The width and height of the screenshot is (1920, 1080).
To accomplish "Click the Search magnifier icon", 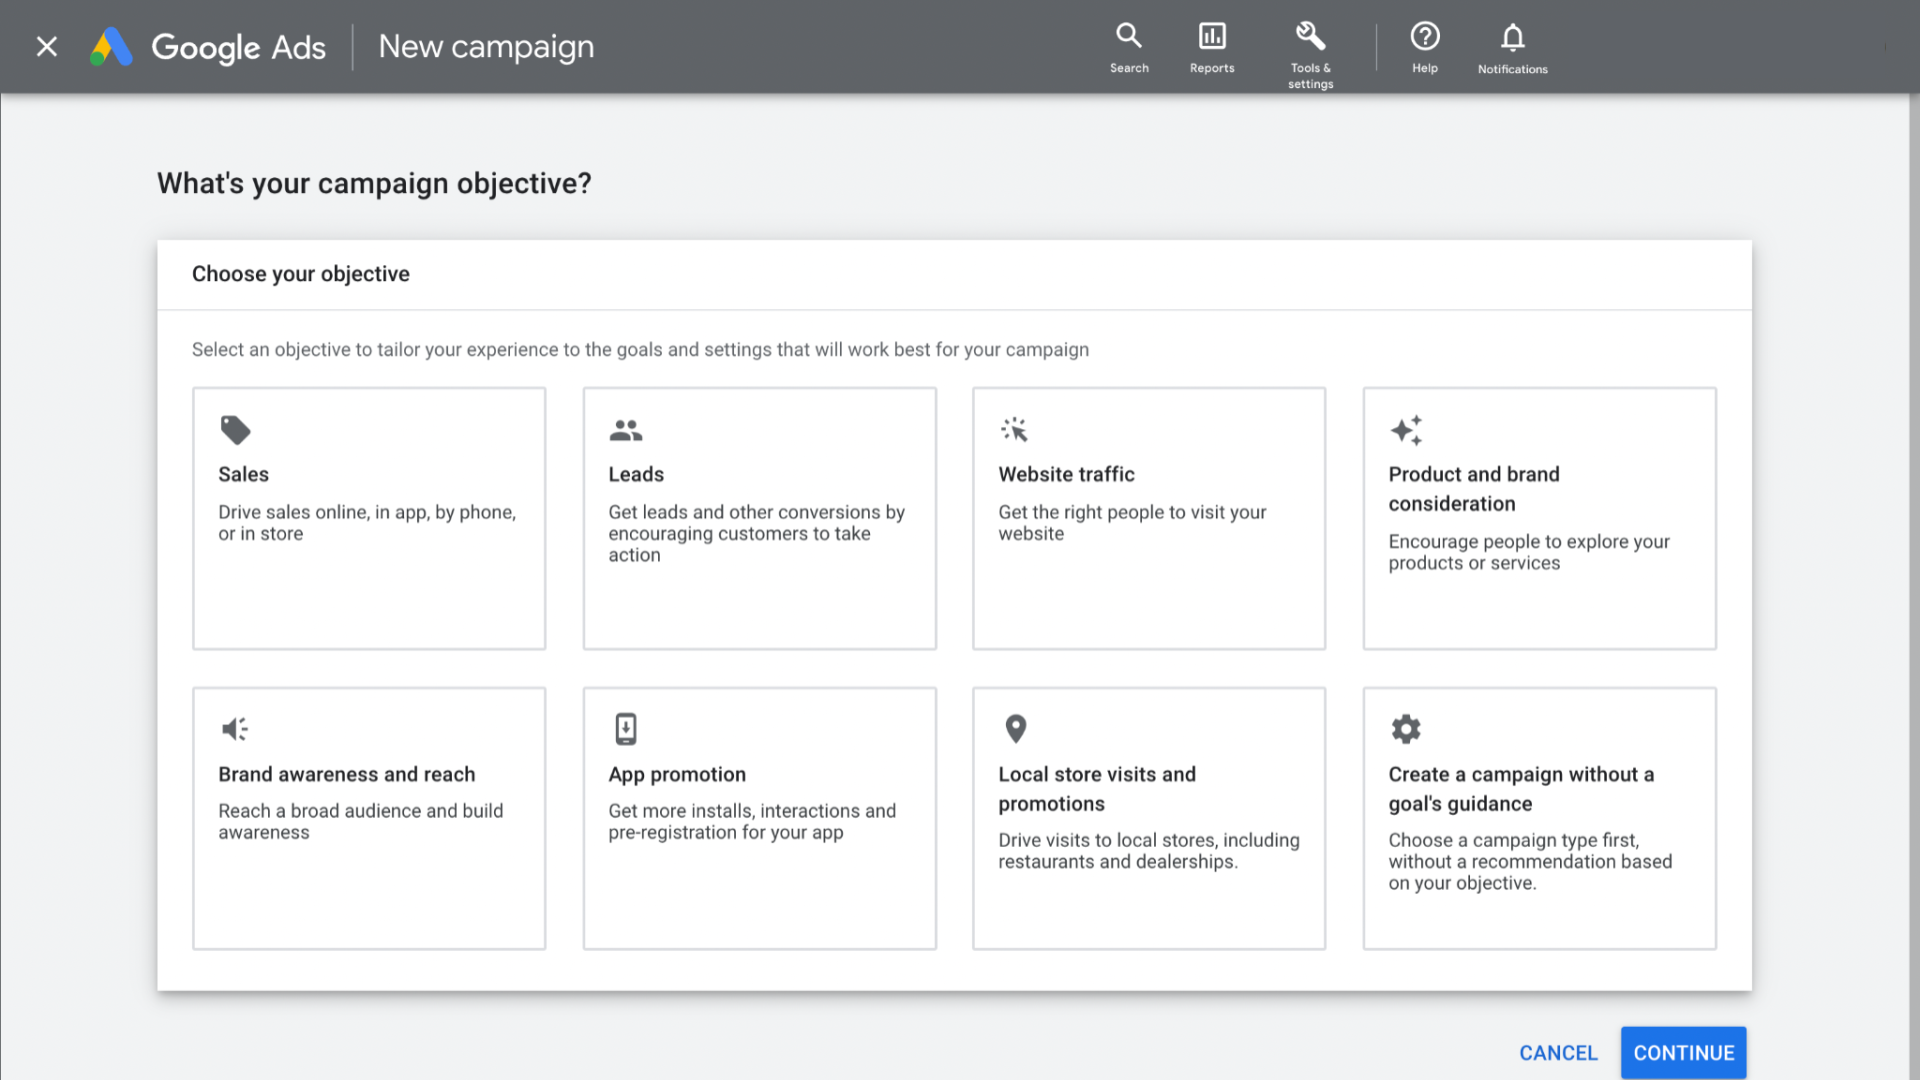I will (1129, 36).
